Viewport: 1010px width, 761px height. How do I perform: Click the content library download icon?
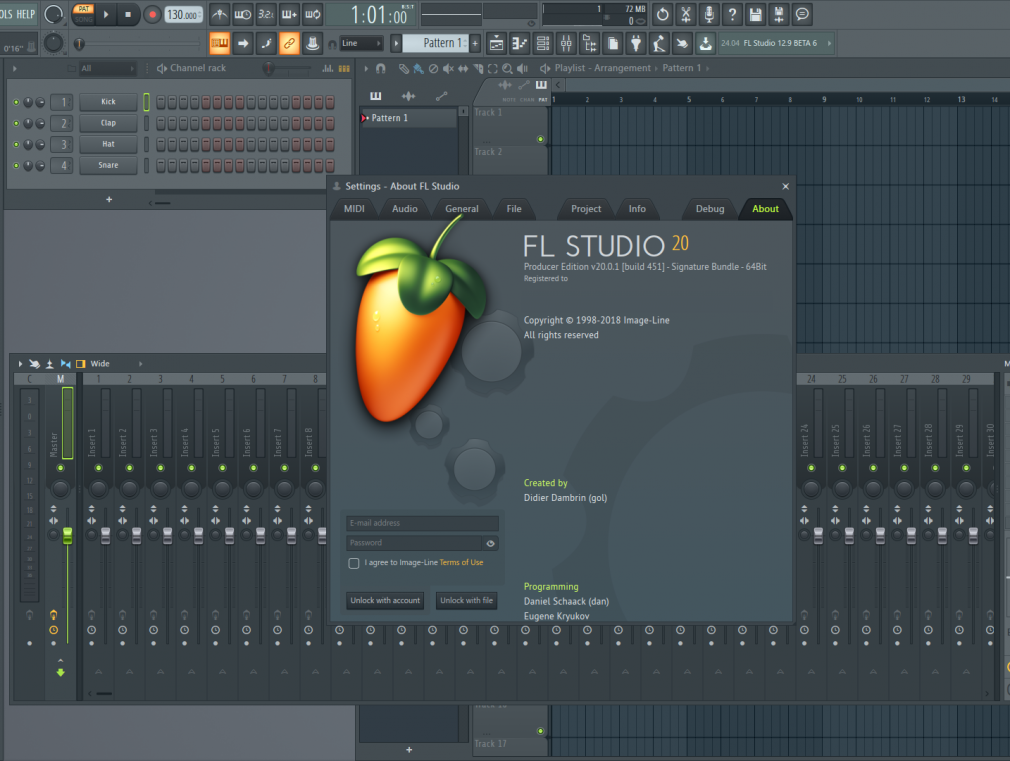[x=706, y=44]
